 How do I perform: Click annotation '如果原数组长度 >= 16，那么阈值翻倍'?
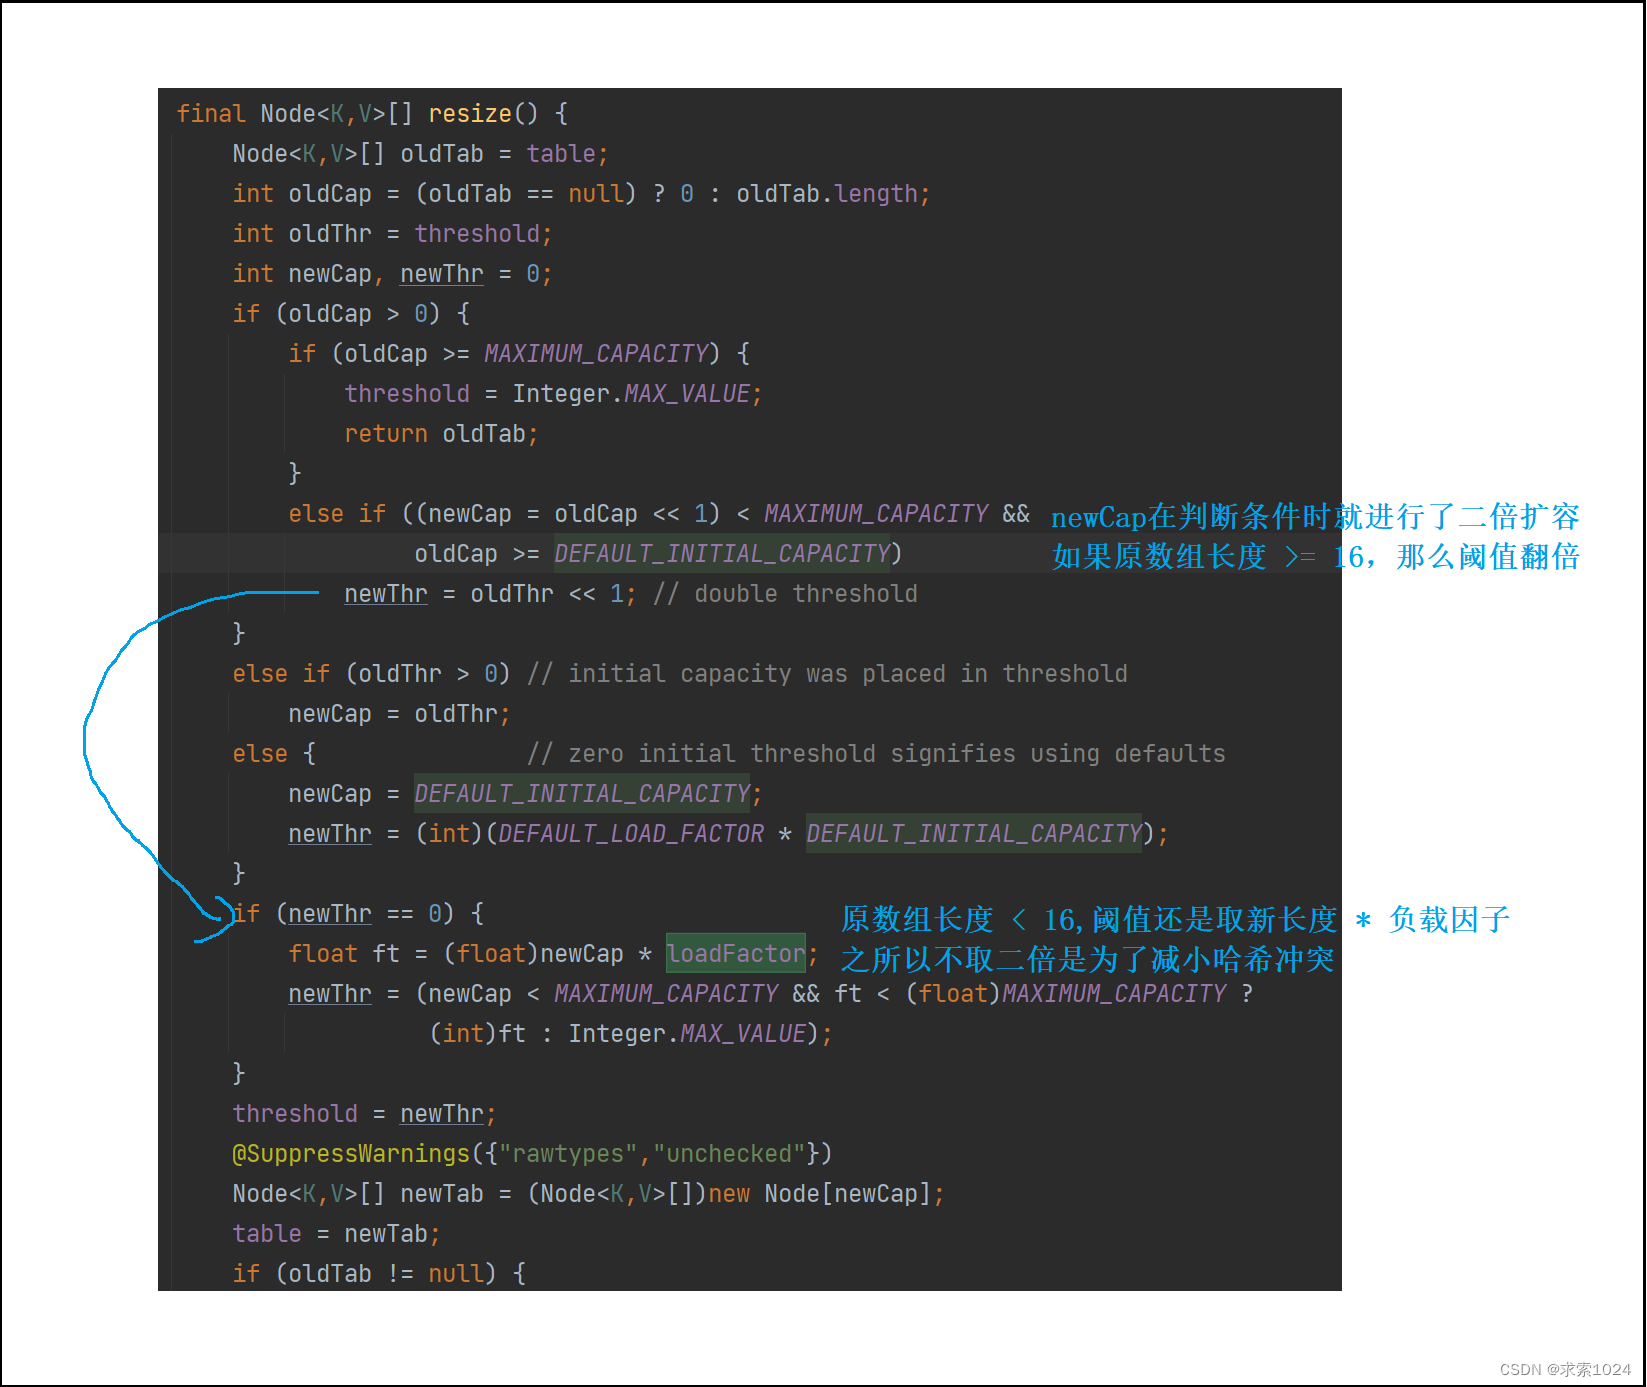pyautogui.click(x=1315, y=557)
